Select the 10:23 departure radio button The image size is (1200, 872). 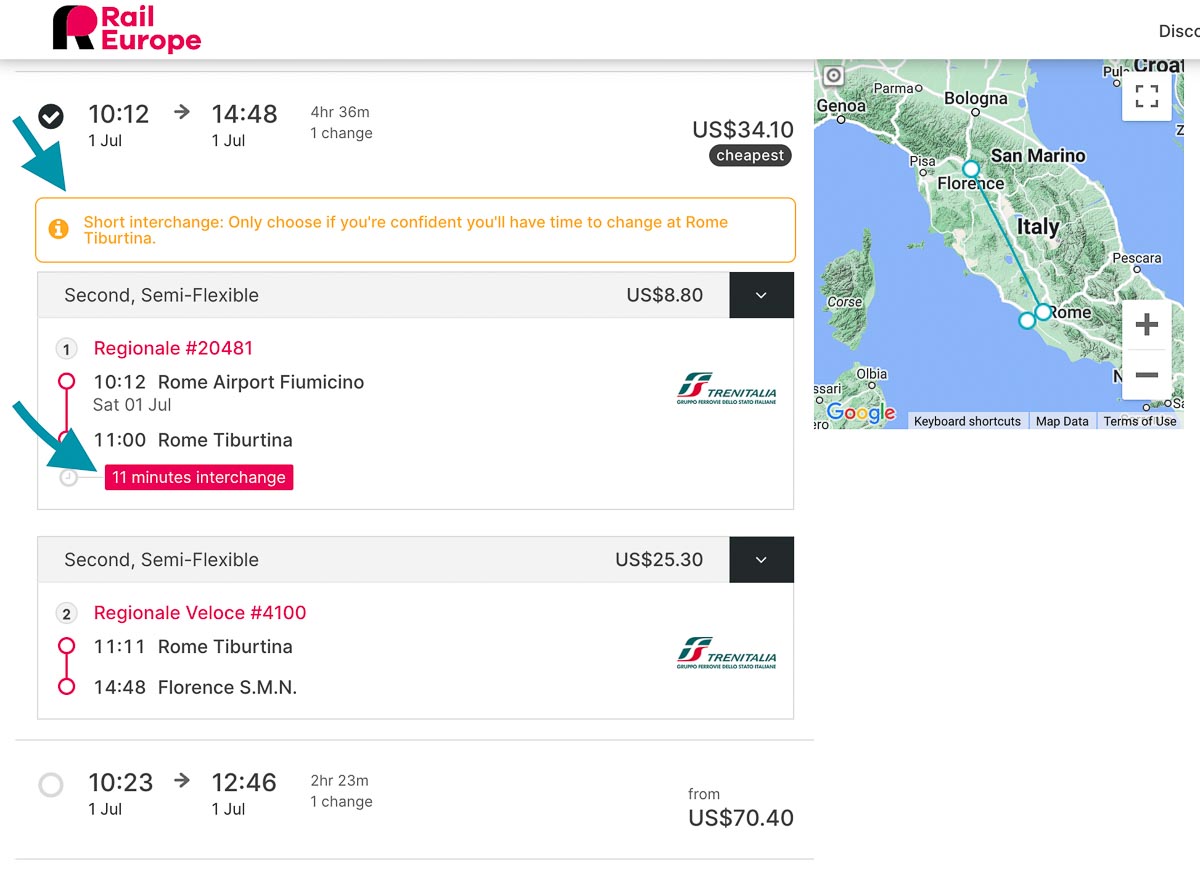tap(51, 785)
